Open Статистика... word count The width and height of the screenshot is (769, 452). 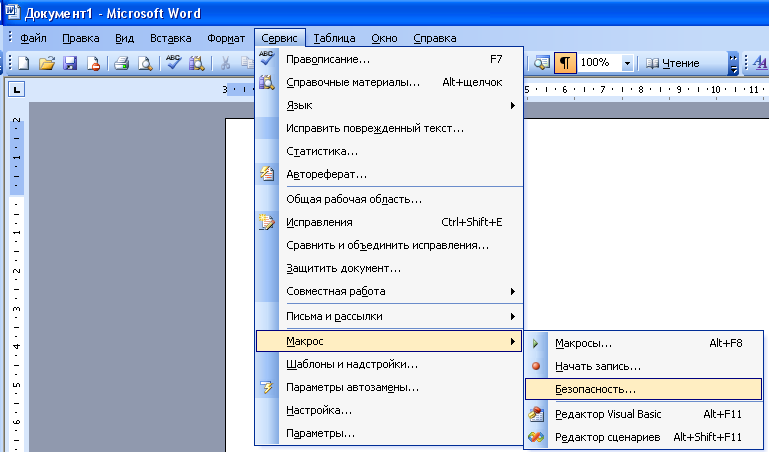(390, 151)
